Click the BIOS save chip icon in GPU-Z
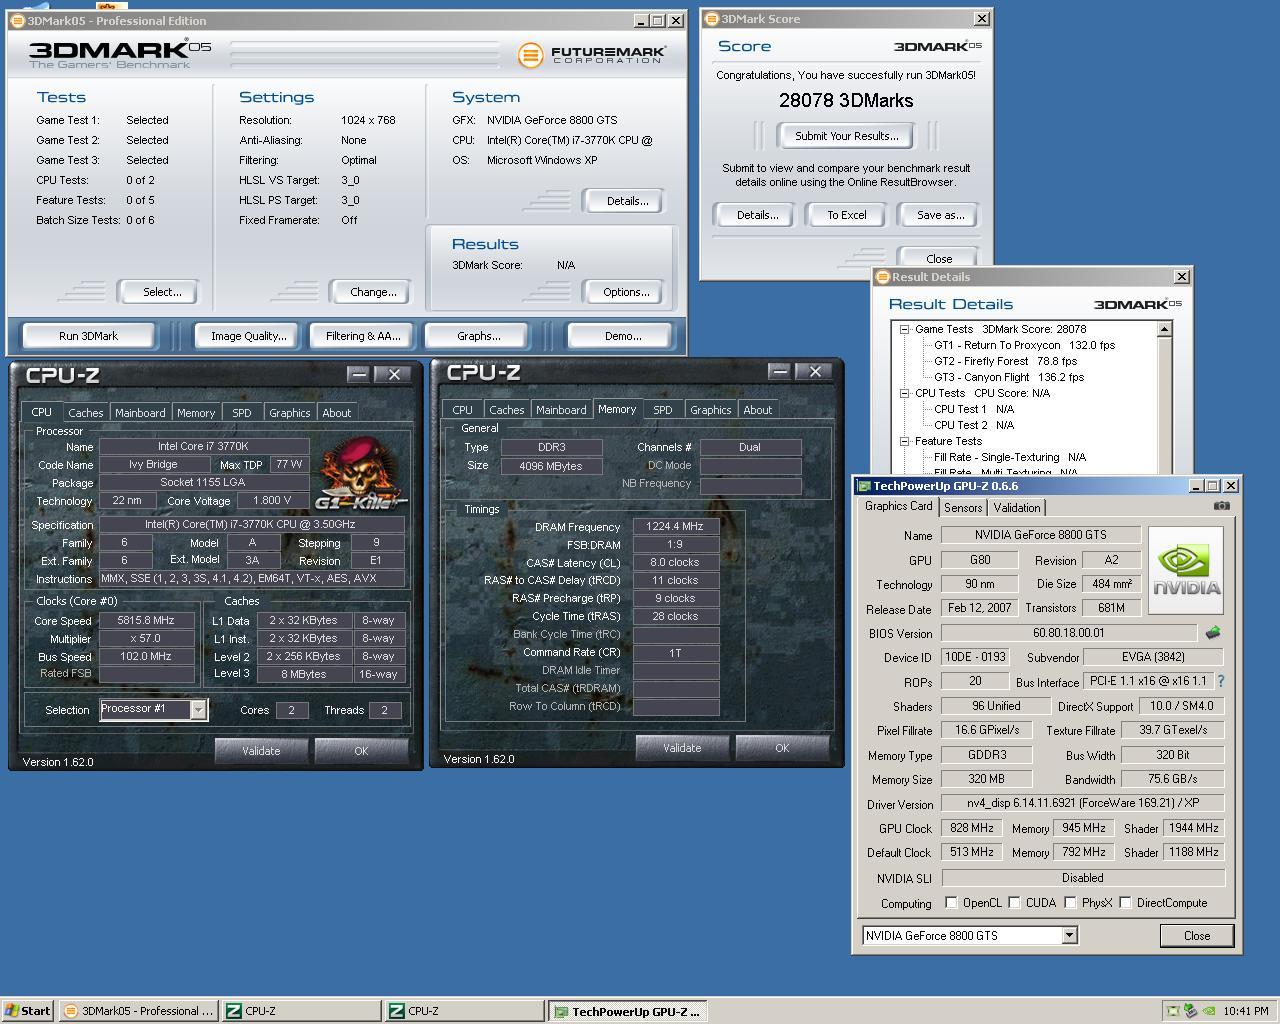Image resolution: width=1280 pixels, height=1024 pixels. tap(1213, 633)
